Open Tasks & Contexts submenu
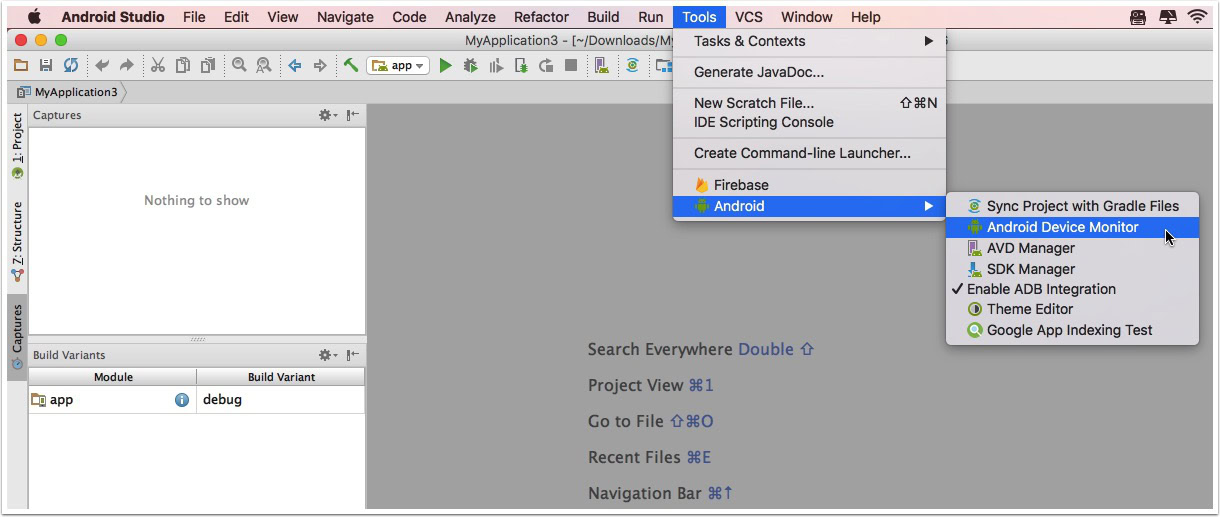This screenshot has height=517, width=1220. point(809,41)
